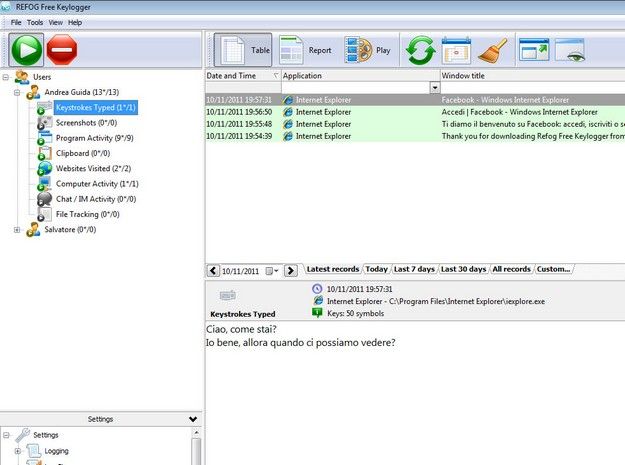This screenshot has width=625, height=465.
Task: Collapse the Settings panel chevron
Action: (x=193, y=419)
